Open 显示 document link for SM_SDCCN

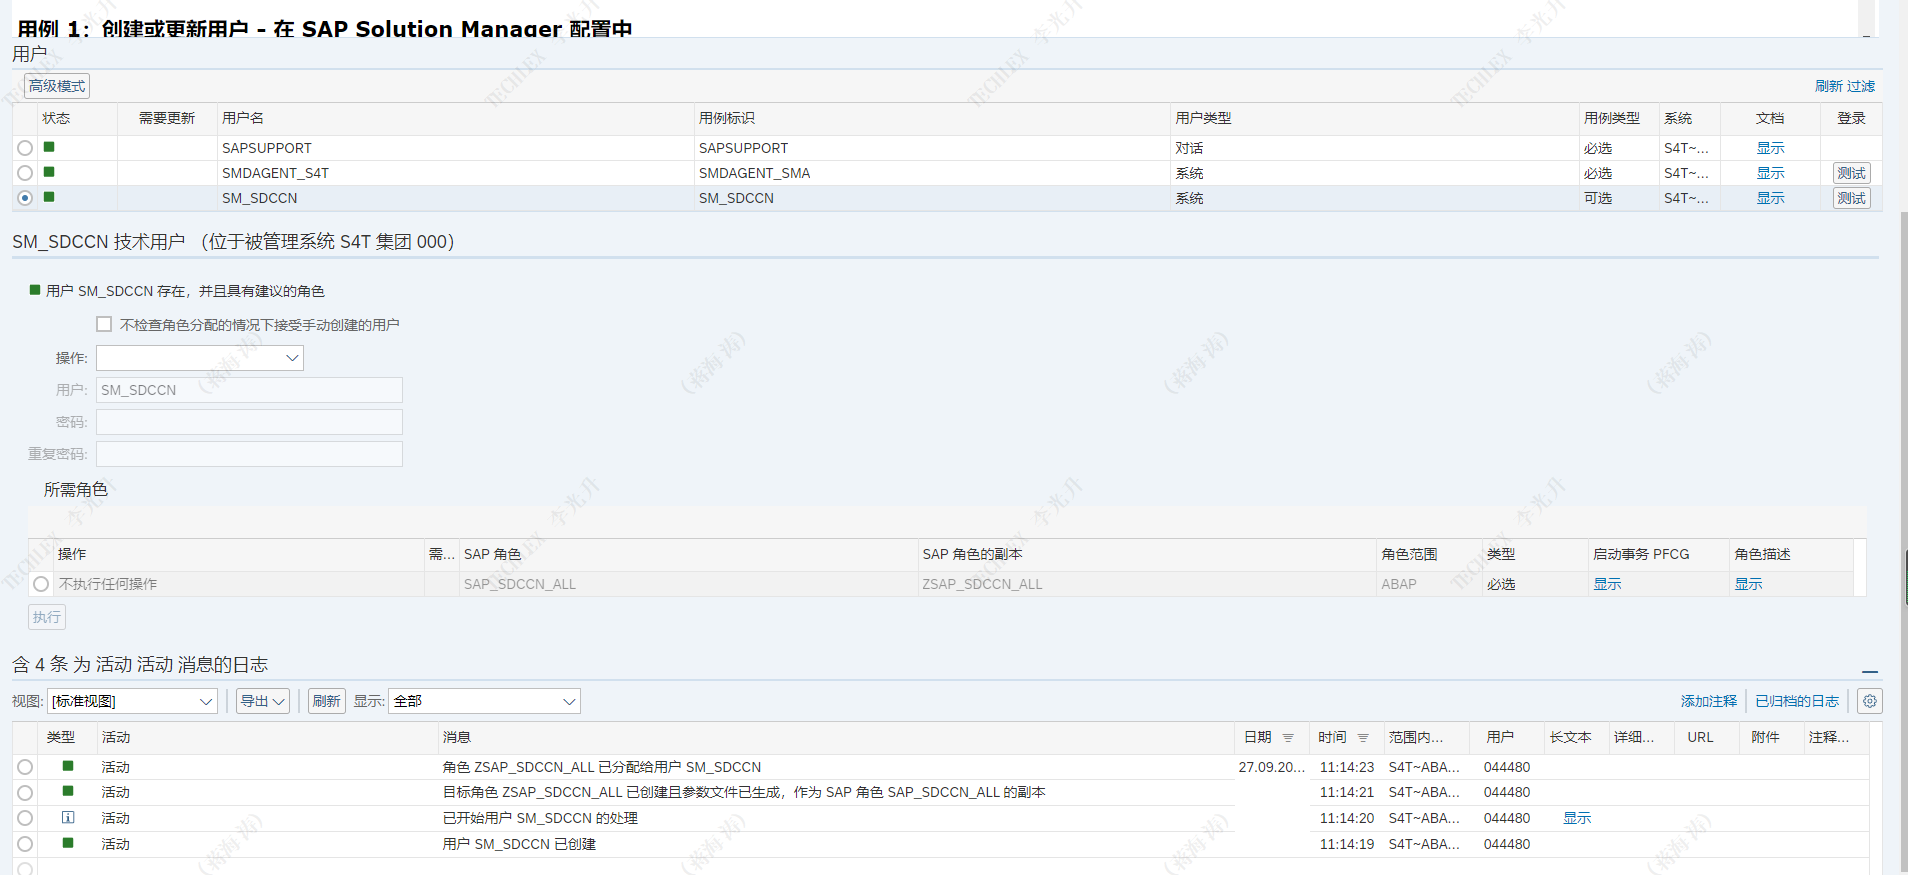[x=1770, y=198]
